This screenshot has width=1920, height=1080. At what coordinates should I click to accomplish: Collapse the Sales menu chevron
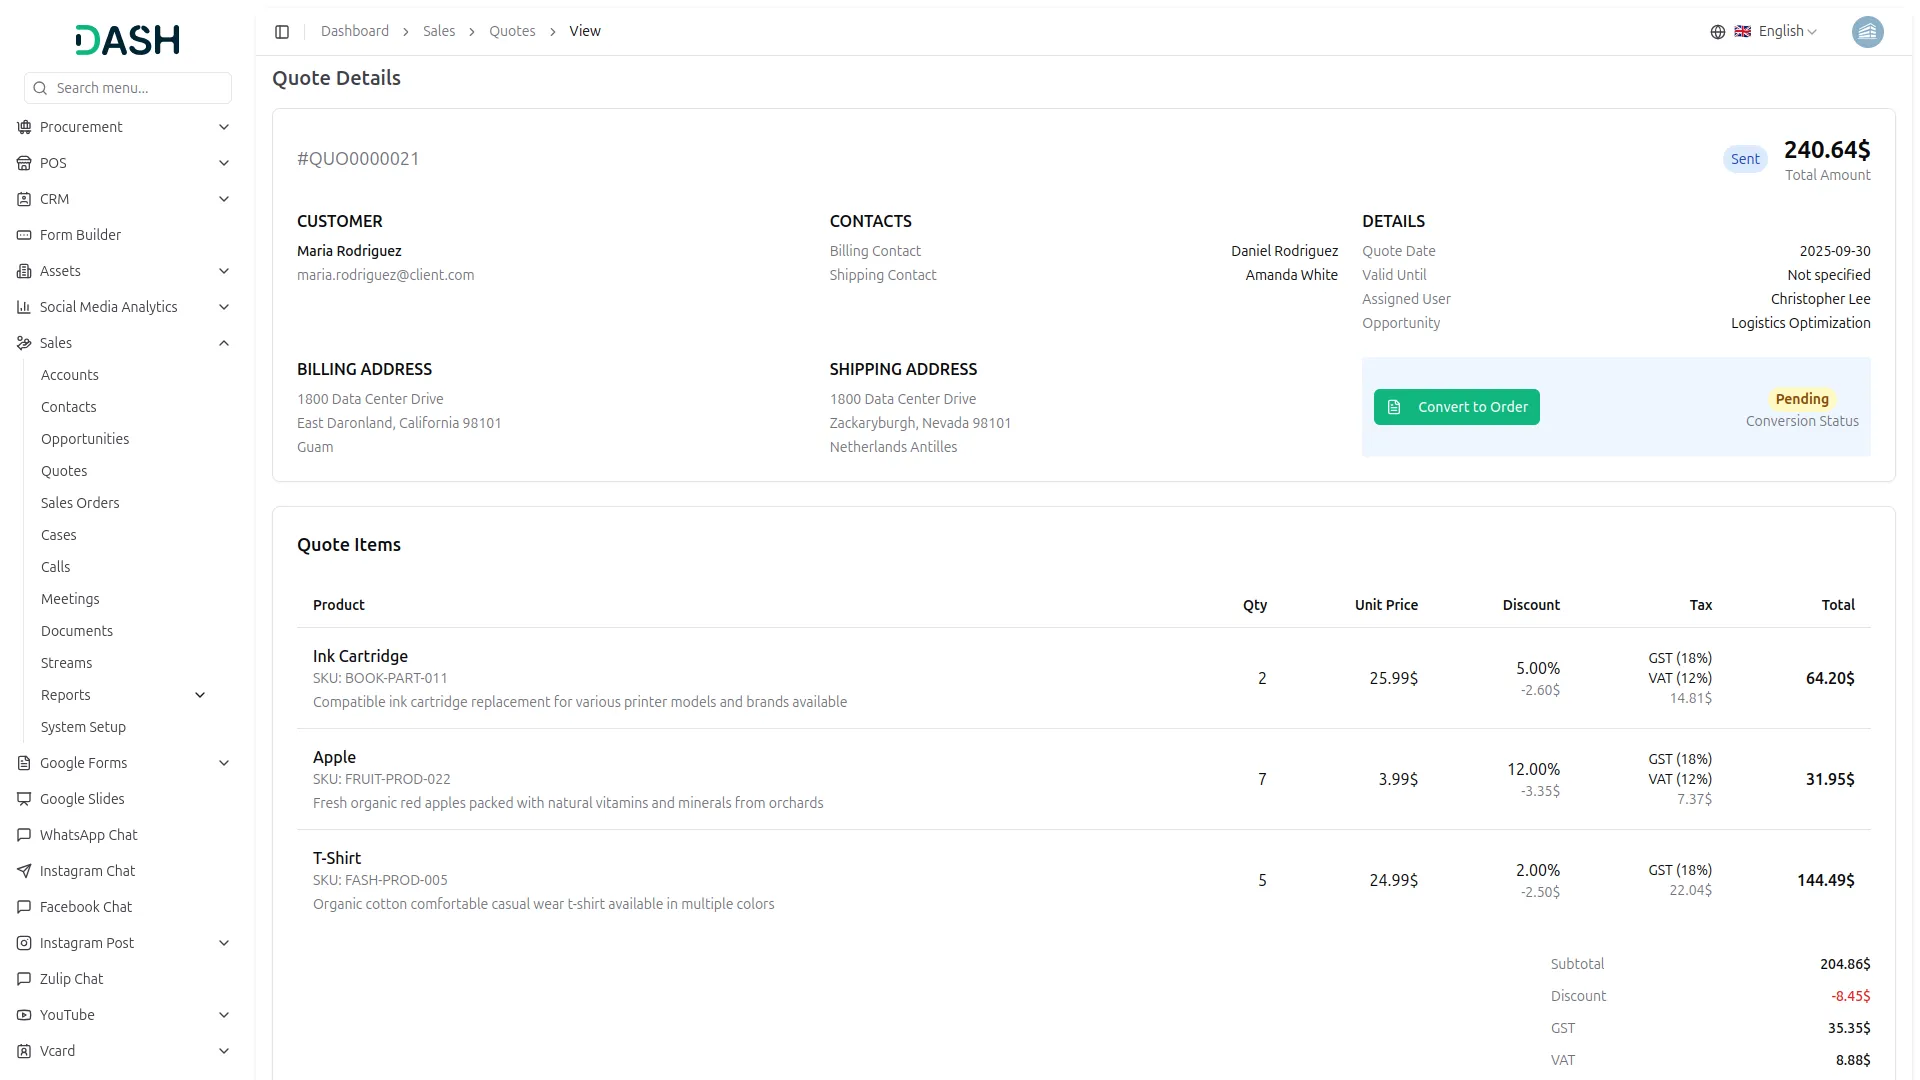[x=224, y=343]
